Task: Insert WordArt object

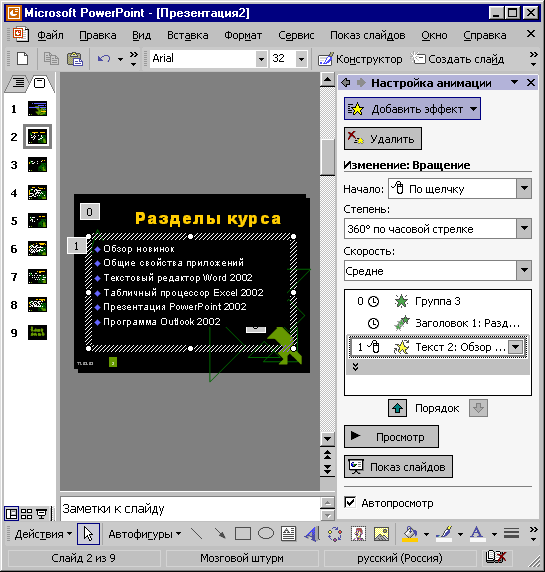Action: pos(312,534)
